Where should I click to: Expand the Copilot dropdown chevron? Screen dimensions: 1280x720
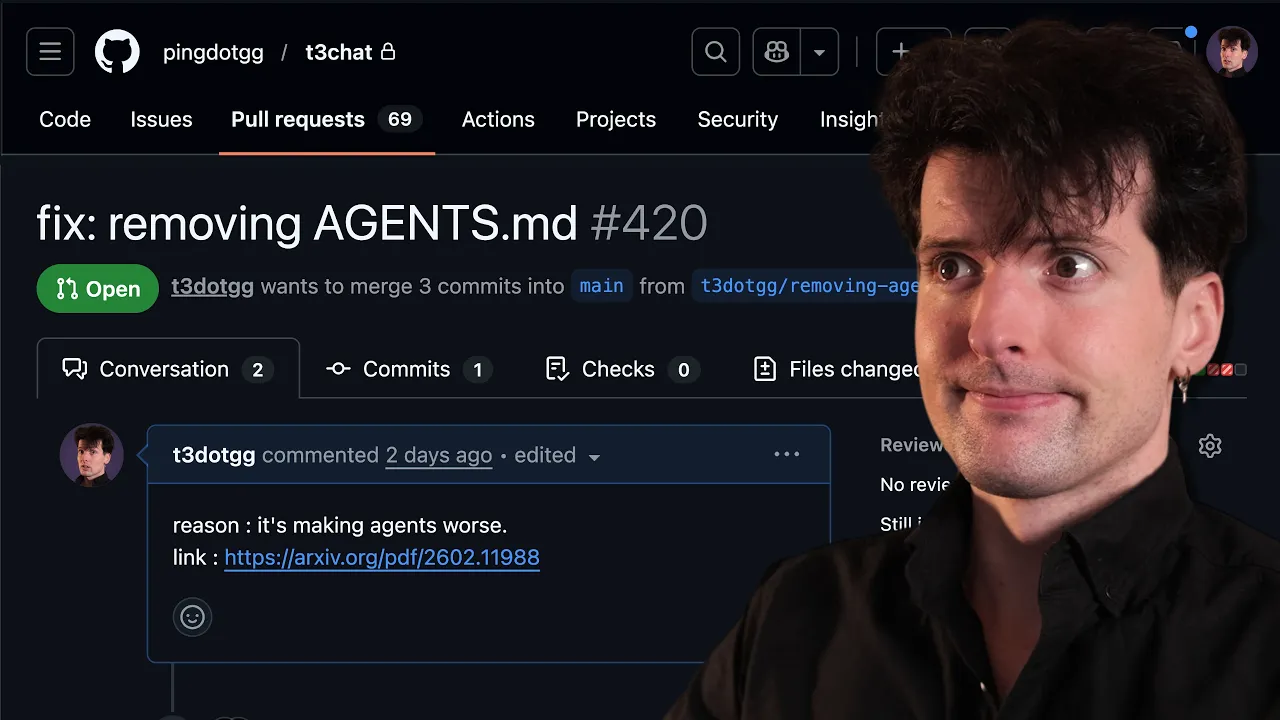coord(820,51)
